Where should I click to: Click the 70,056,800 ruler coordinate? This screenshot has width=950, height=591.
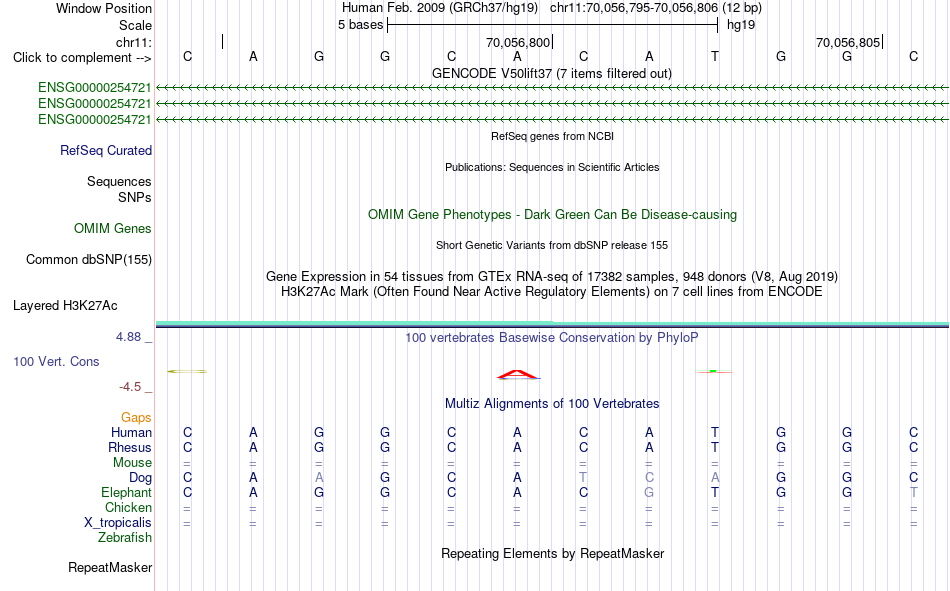(x=518, y=42)
